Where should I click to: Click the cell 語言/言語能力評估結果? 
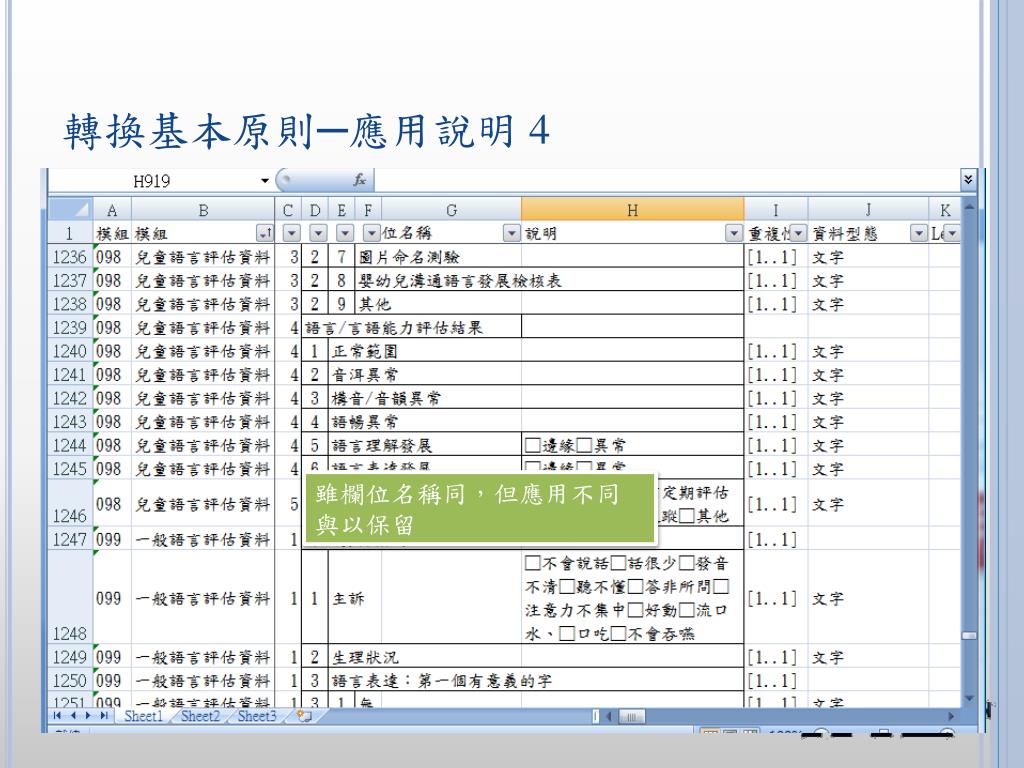point(411,327)
